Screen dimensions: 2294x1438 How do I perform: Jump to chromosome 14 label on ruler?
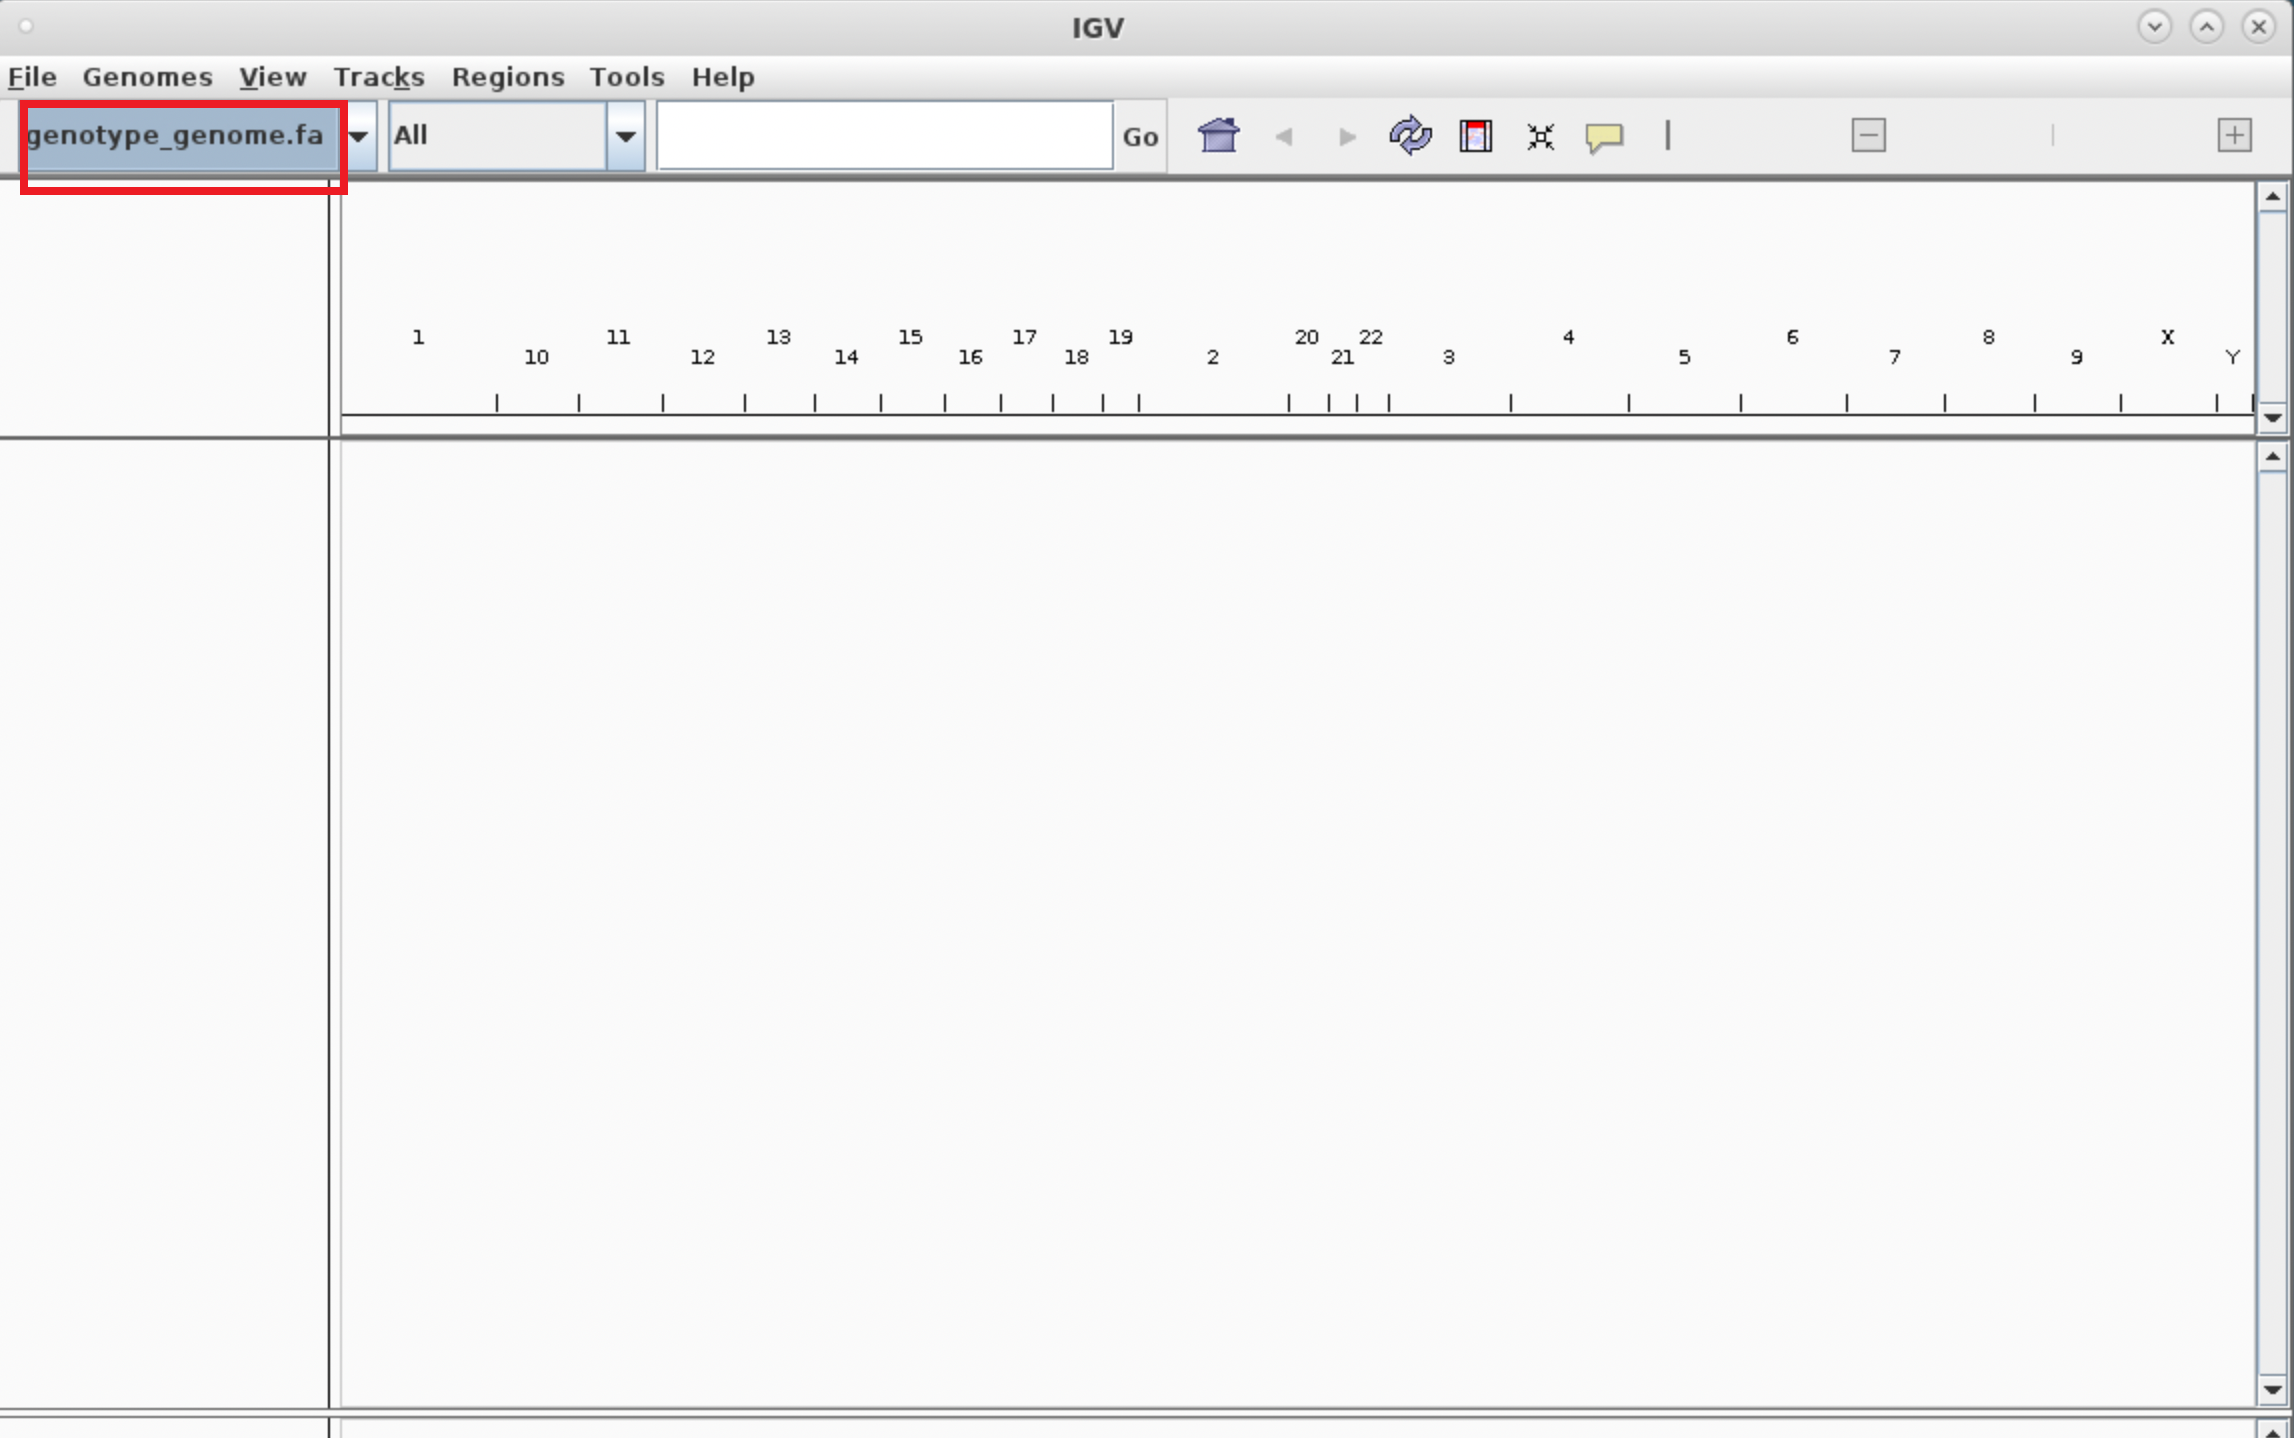[x=847, y=357]
